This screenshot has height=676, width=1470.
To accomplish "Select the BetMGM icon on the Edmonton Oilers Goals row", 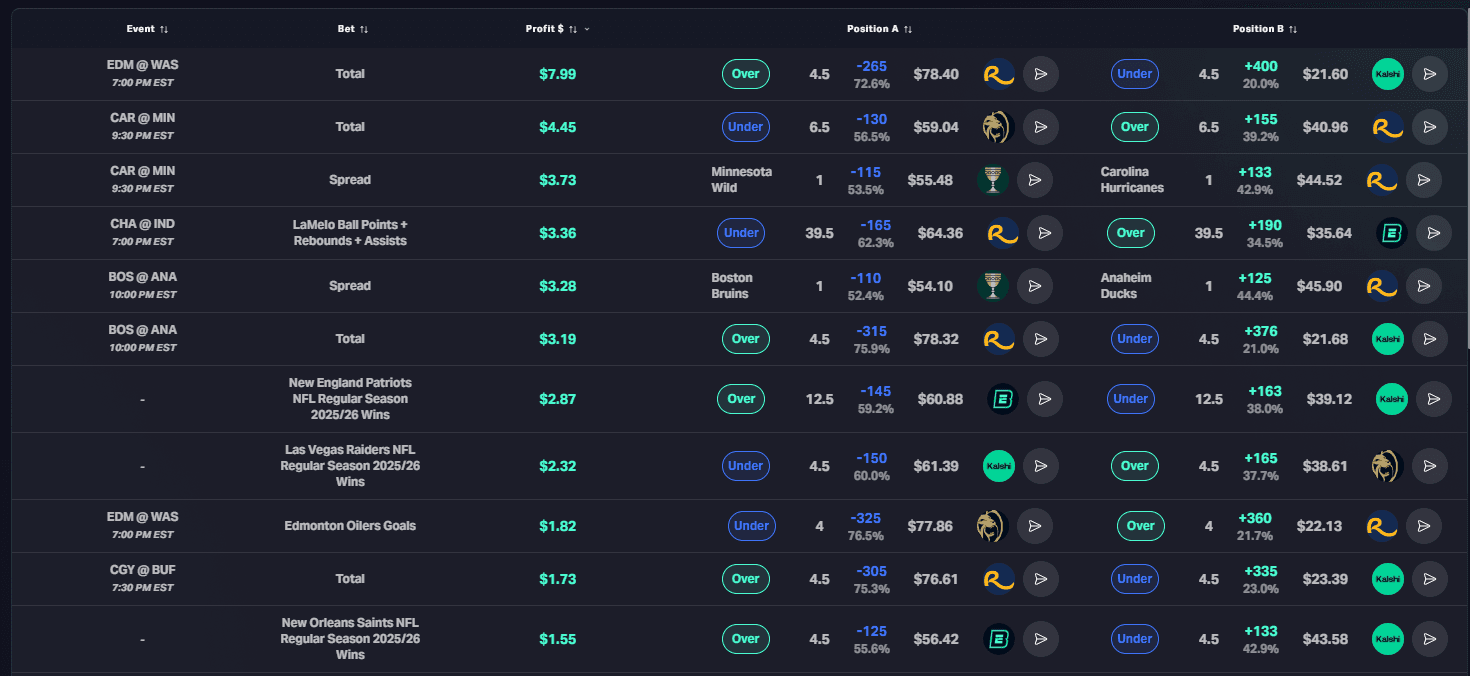I will (993, 525).
